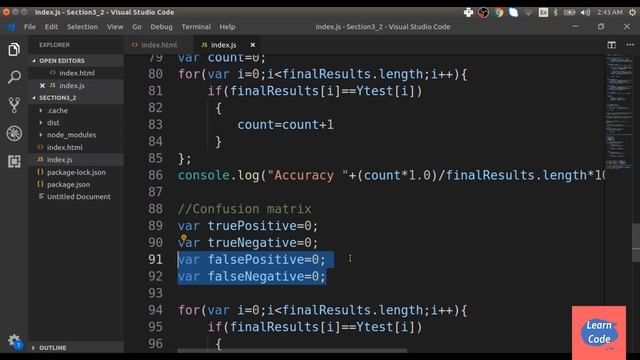
Task: Click the '//Confusion matrix' comment text
Action: tap(244, 209)
